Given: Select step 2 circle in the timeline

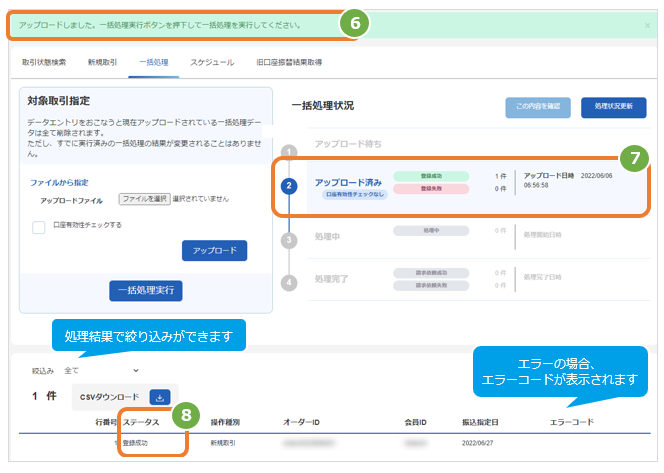Looking at the screenshot, I should pyautogui.click(x=289, y=185).
